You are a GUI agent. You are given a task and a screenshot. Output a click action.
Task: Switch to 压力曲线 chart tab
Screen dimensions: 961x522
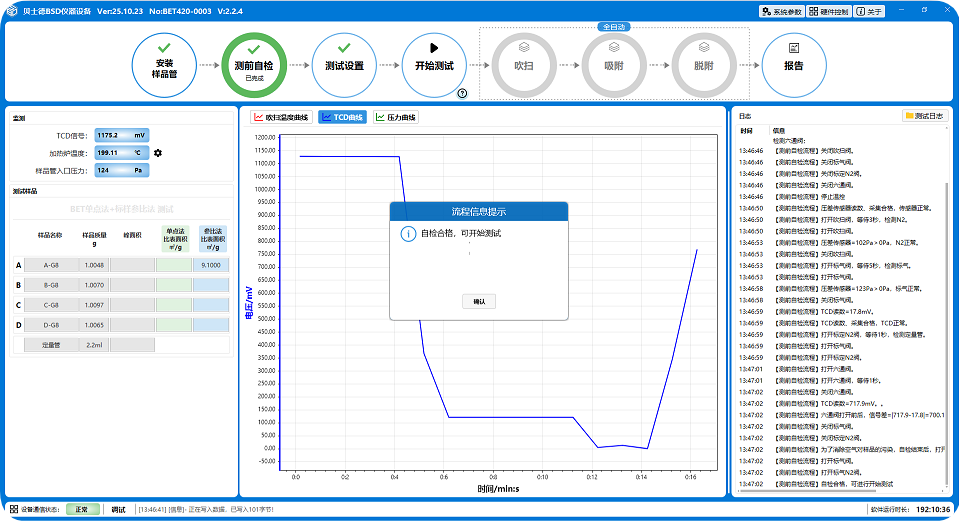coord(396,117)
